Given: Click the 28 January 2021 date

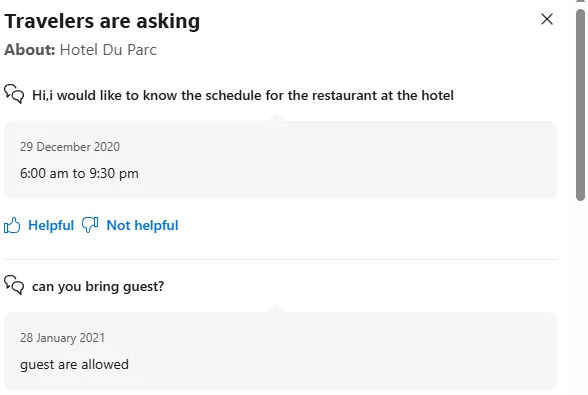Looking at the screenshot, I should [x=62, y=338].
